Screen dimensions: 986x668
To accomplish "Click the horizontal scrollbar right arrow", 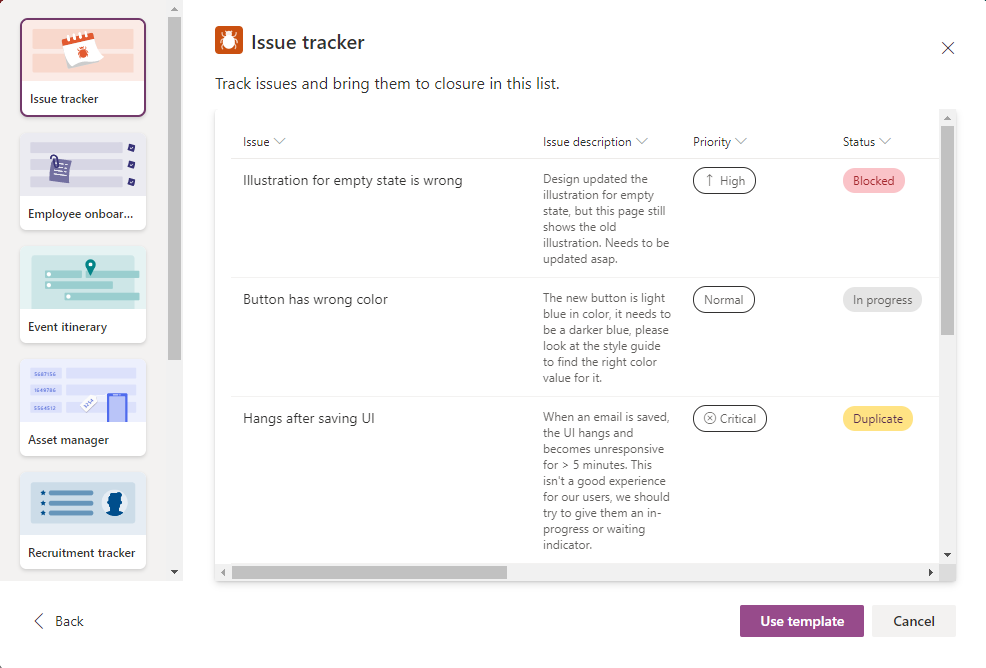I will coord(929,572).
